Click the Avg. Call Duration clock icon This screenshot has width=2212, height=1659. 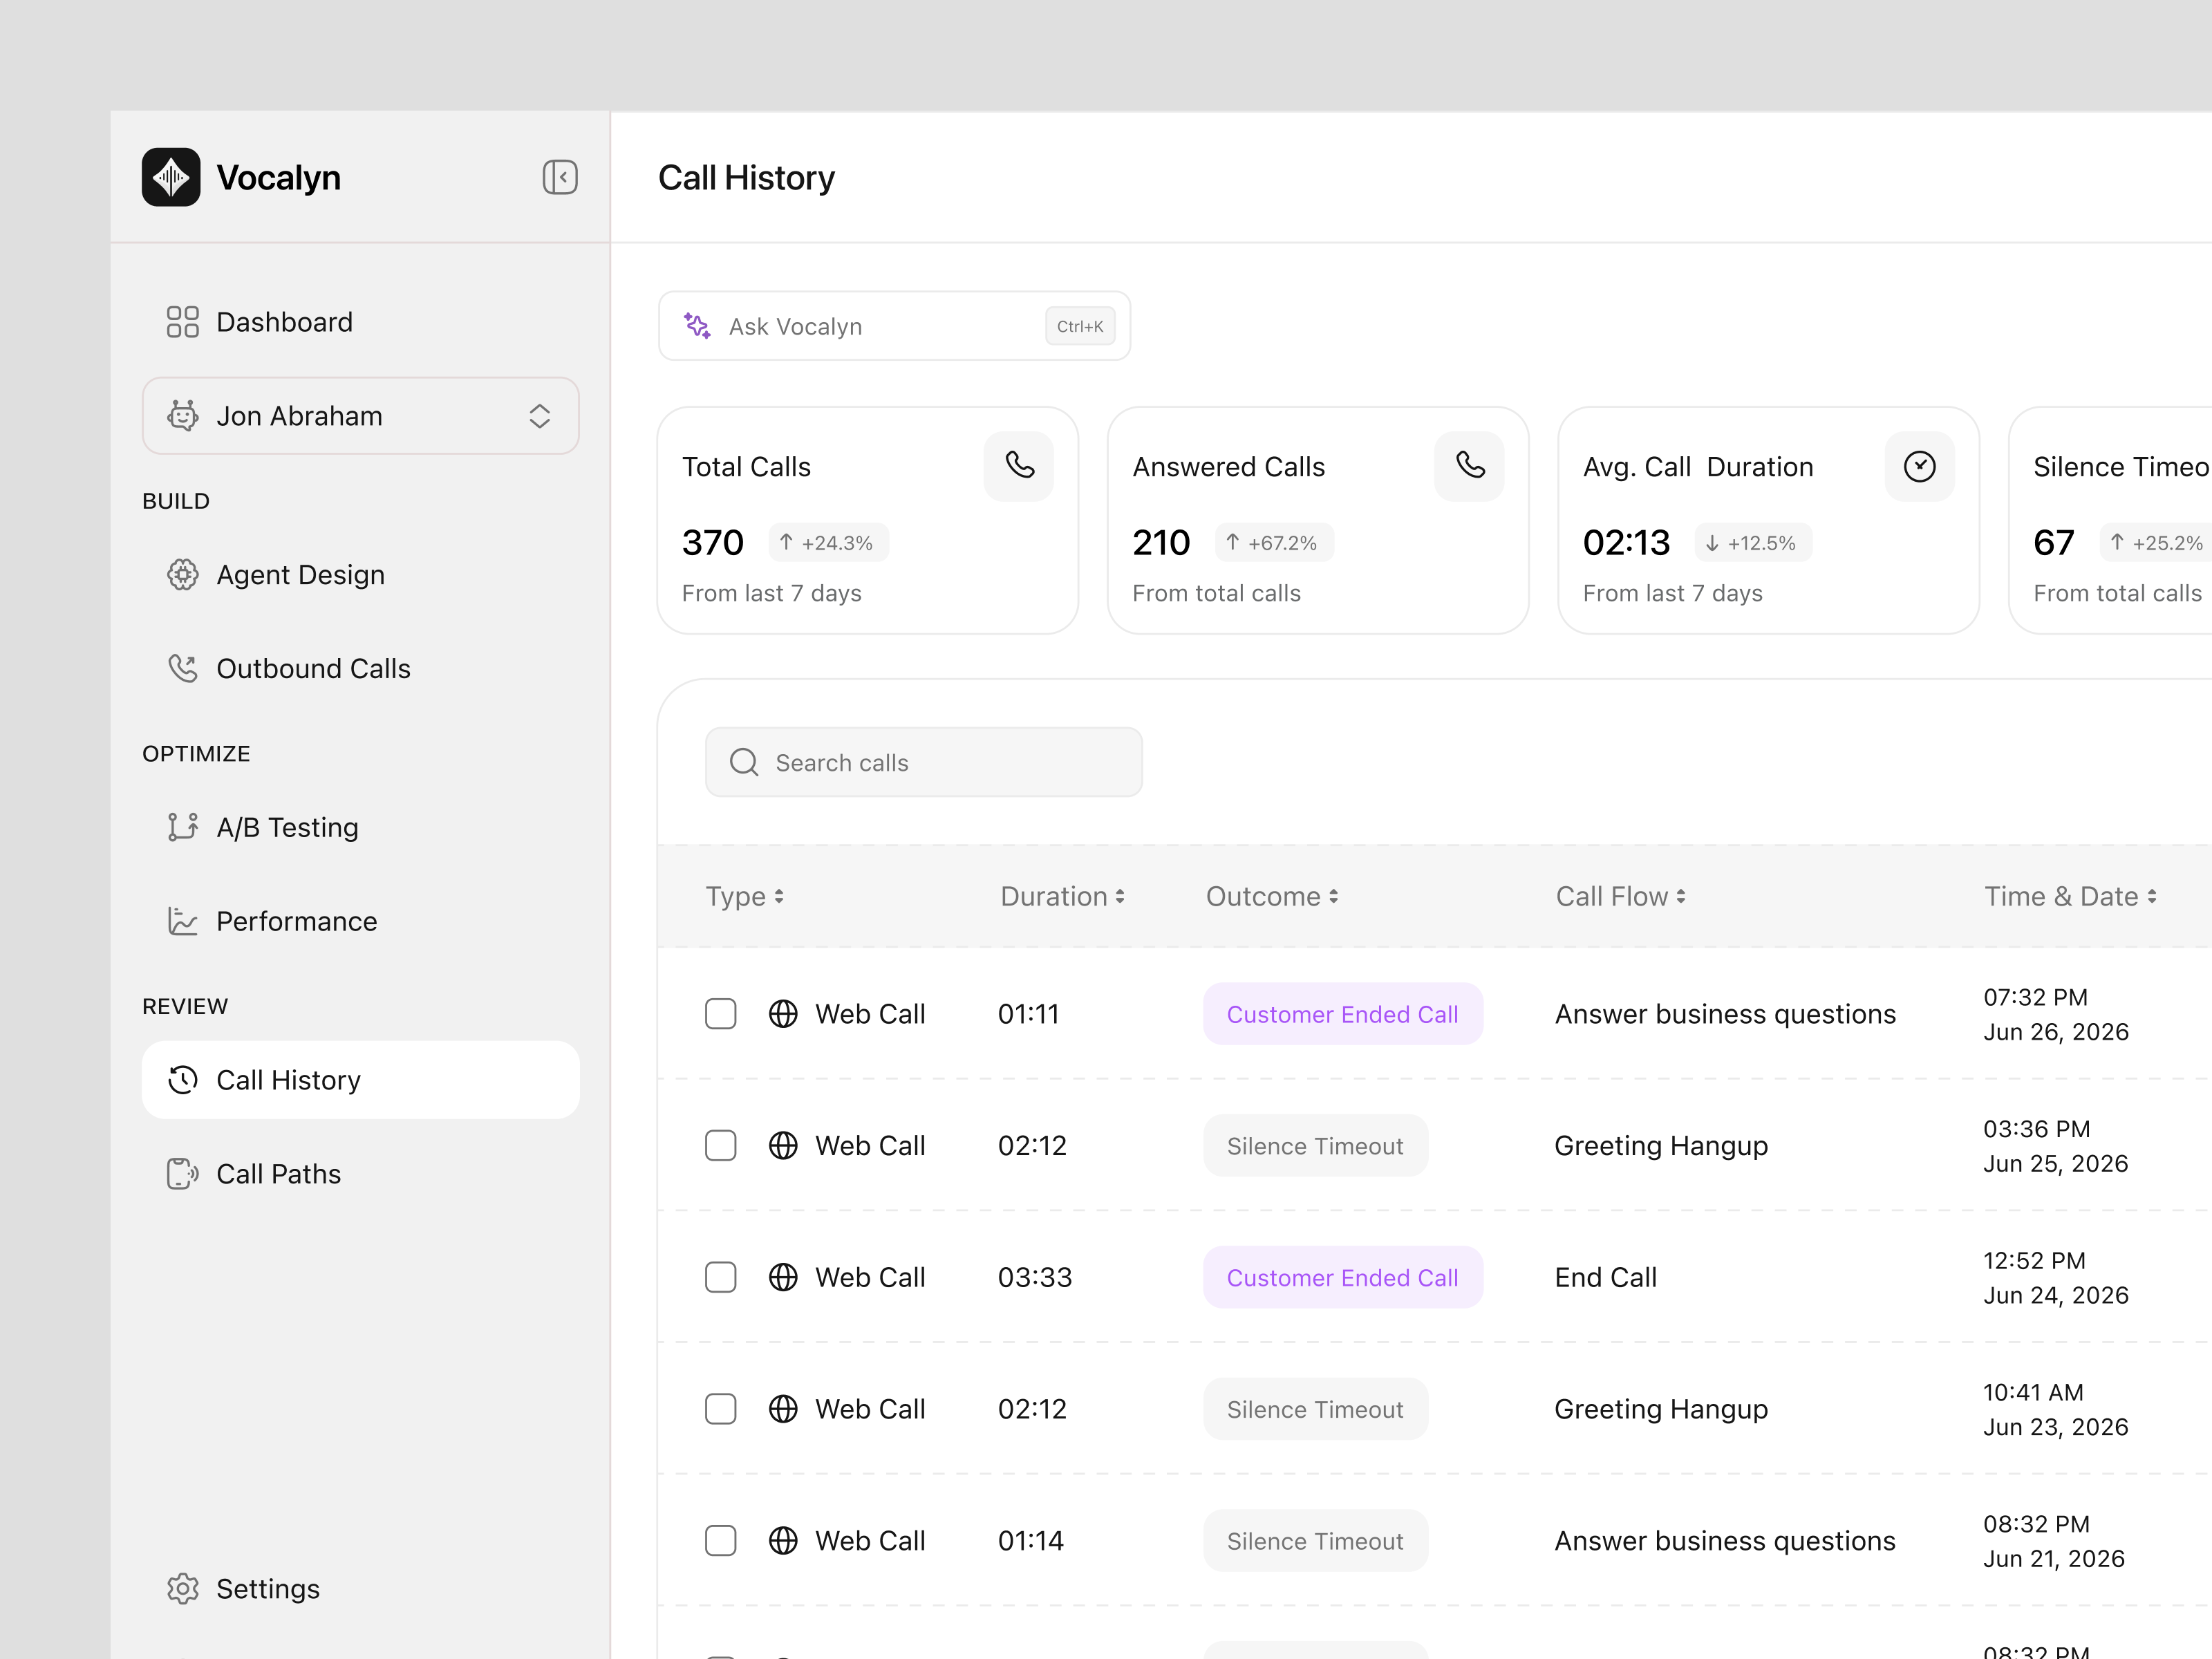tap(1919, 466)
